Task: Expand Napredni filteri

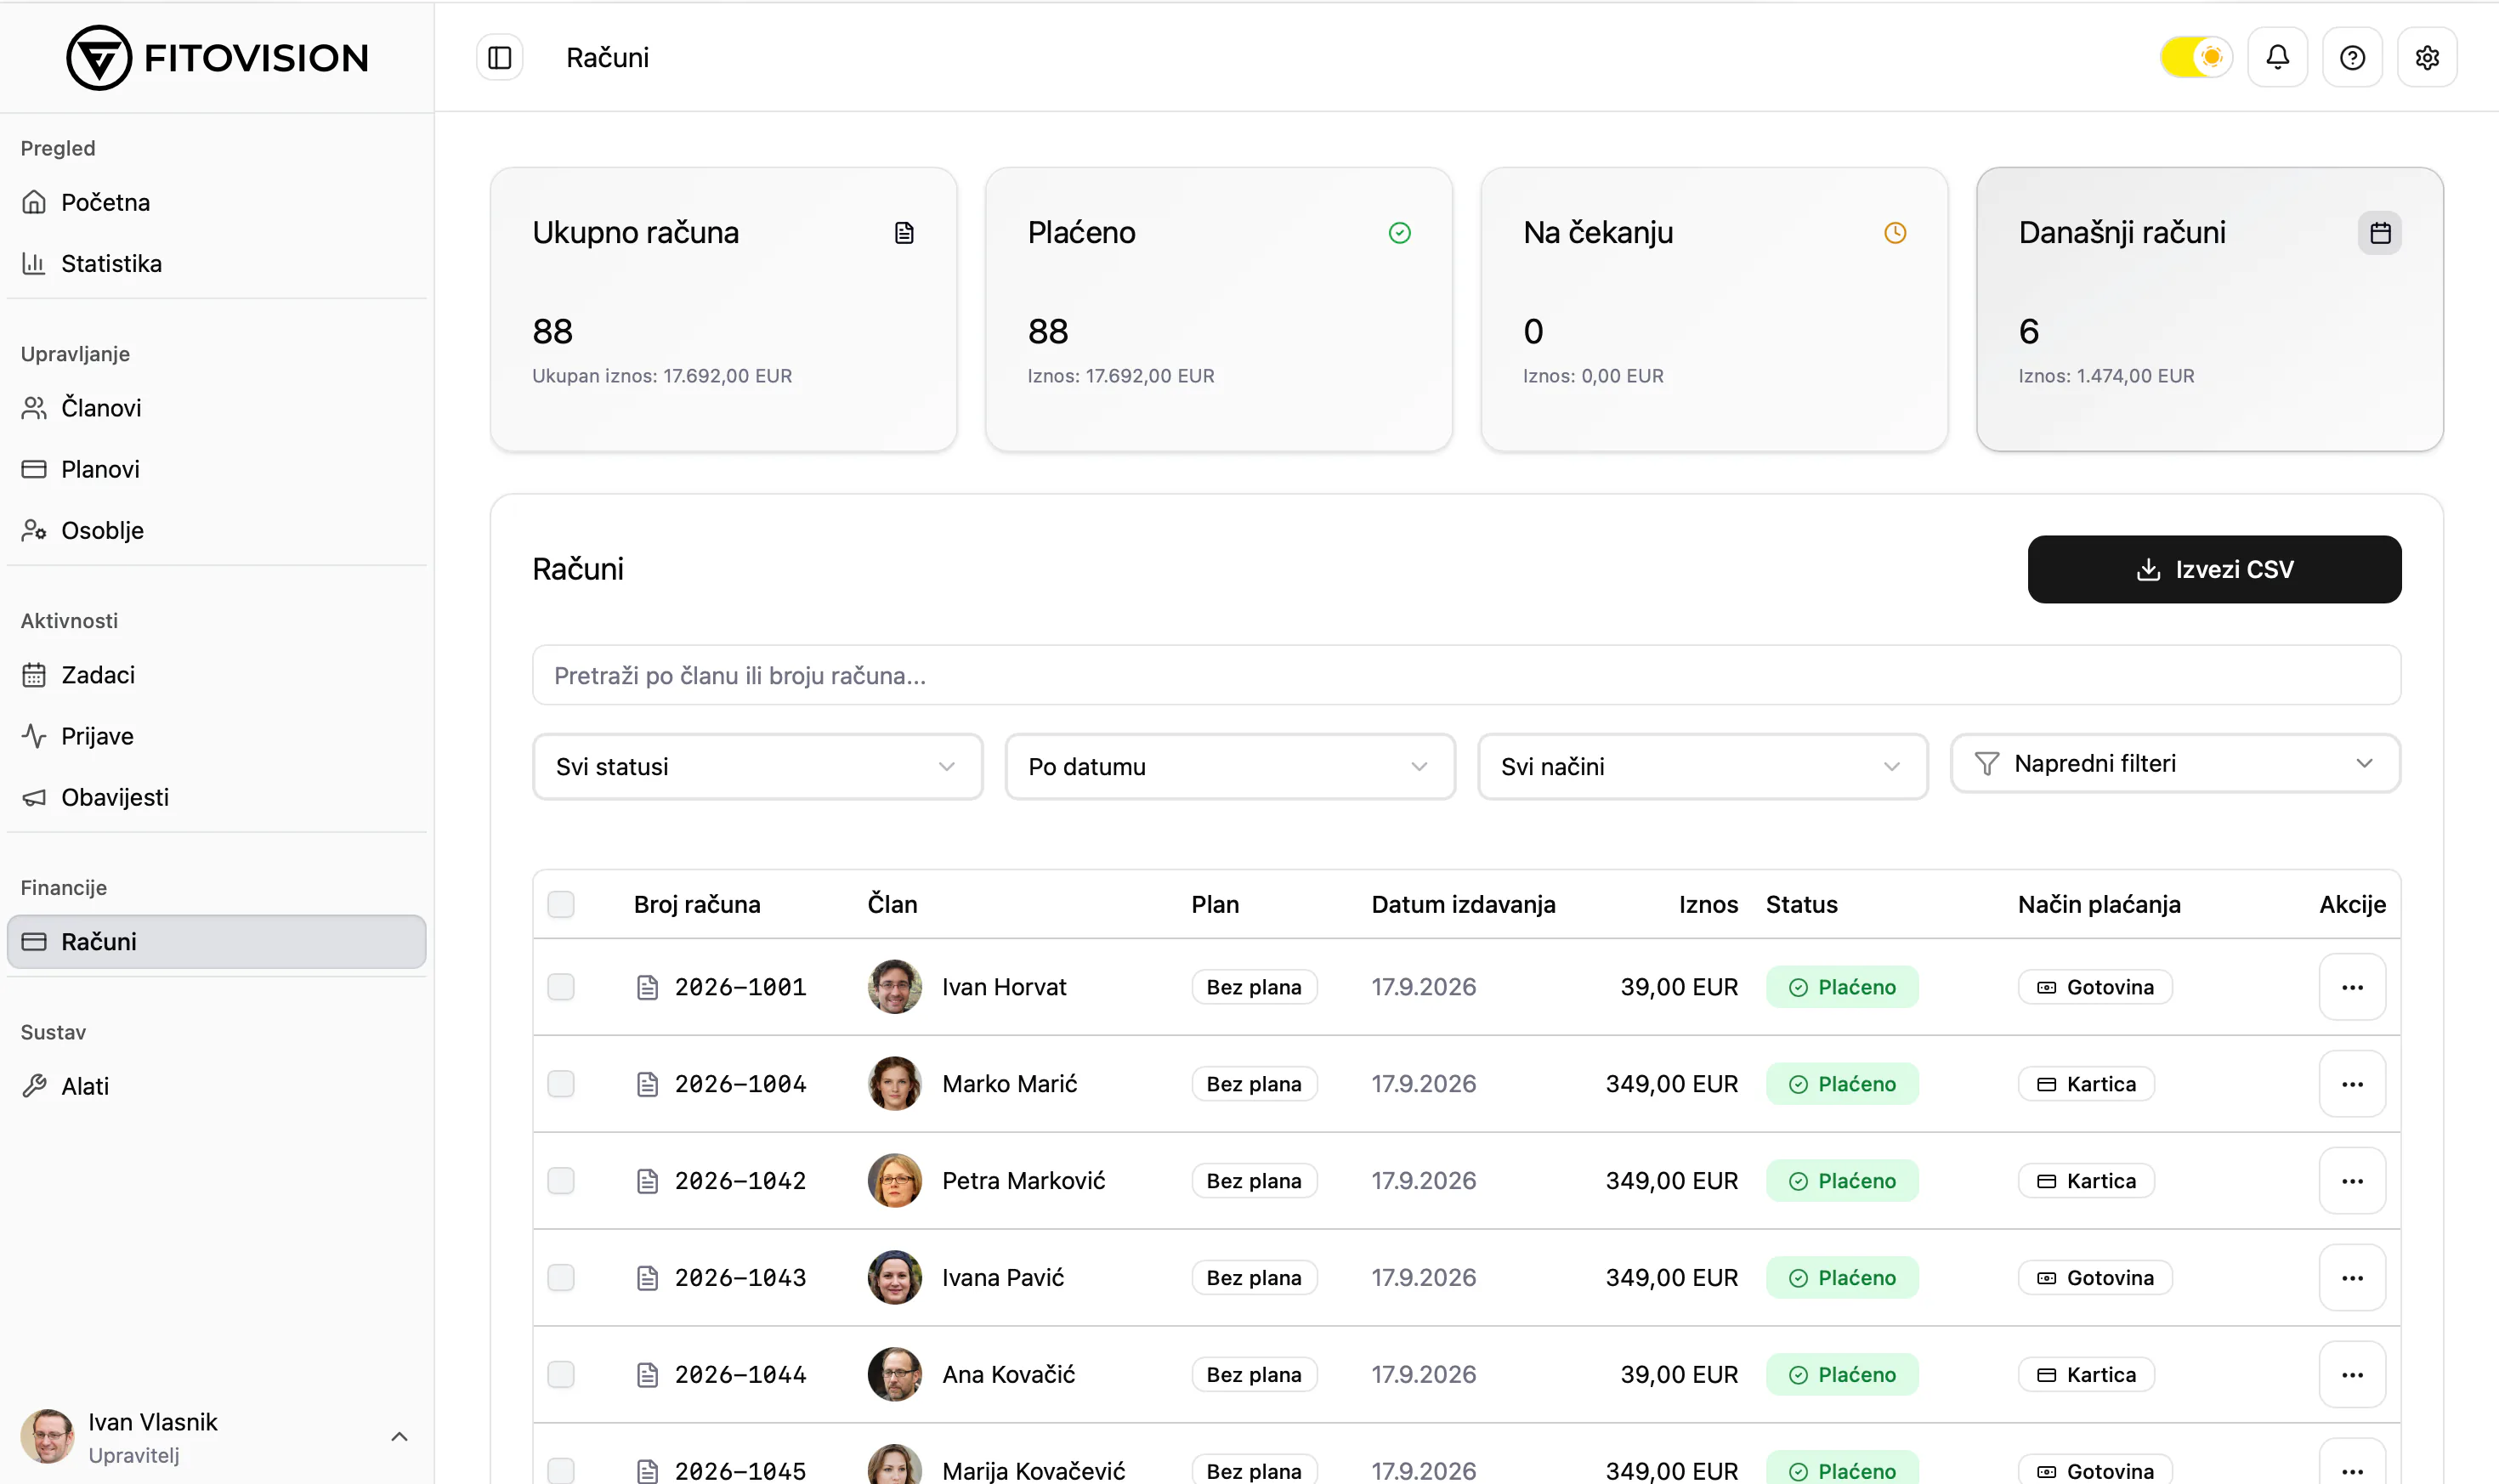Action: pyautogui.click(x=2175, y=764)
